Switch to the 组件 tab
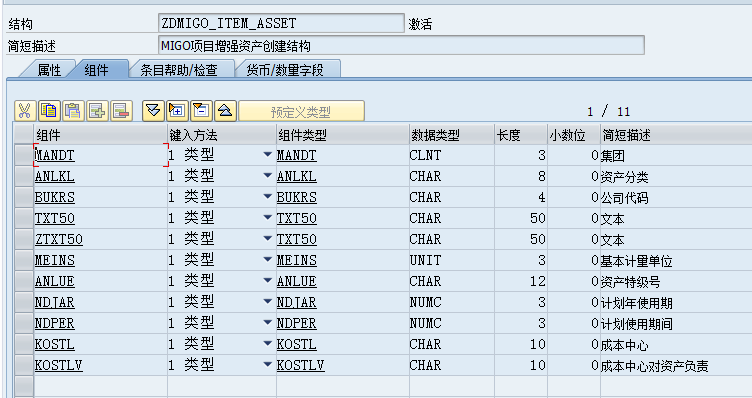This screenshot has width=752, height=398. (x=96, y=70)
